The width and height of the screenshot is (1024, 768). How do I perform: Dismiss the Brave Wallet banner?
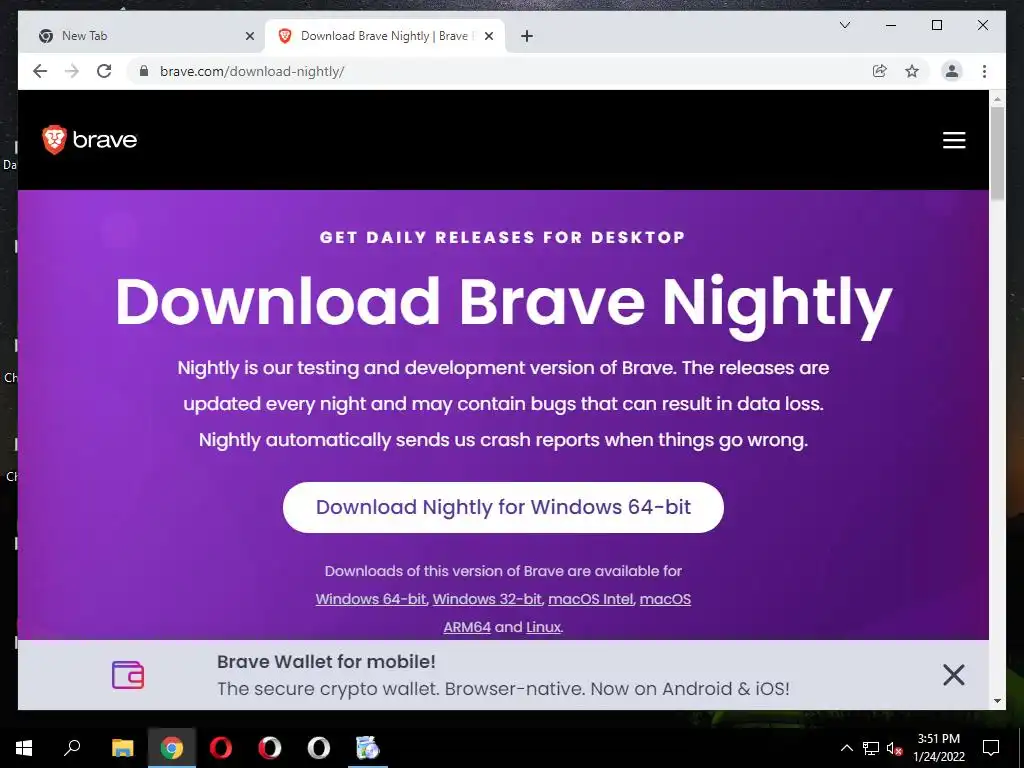pyautogui.click(x=953, y=675)
